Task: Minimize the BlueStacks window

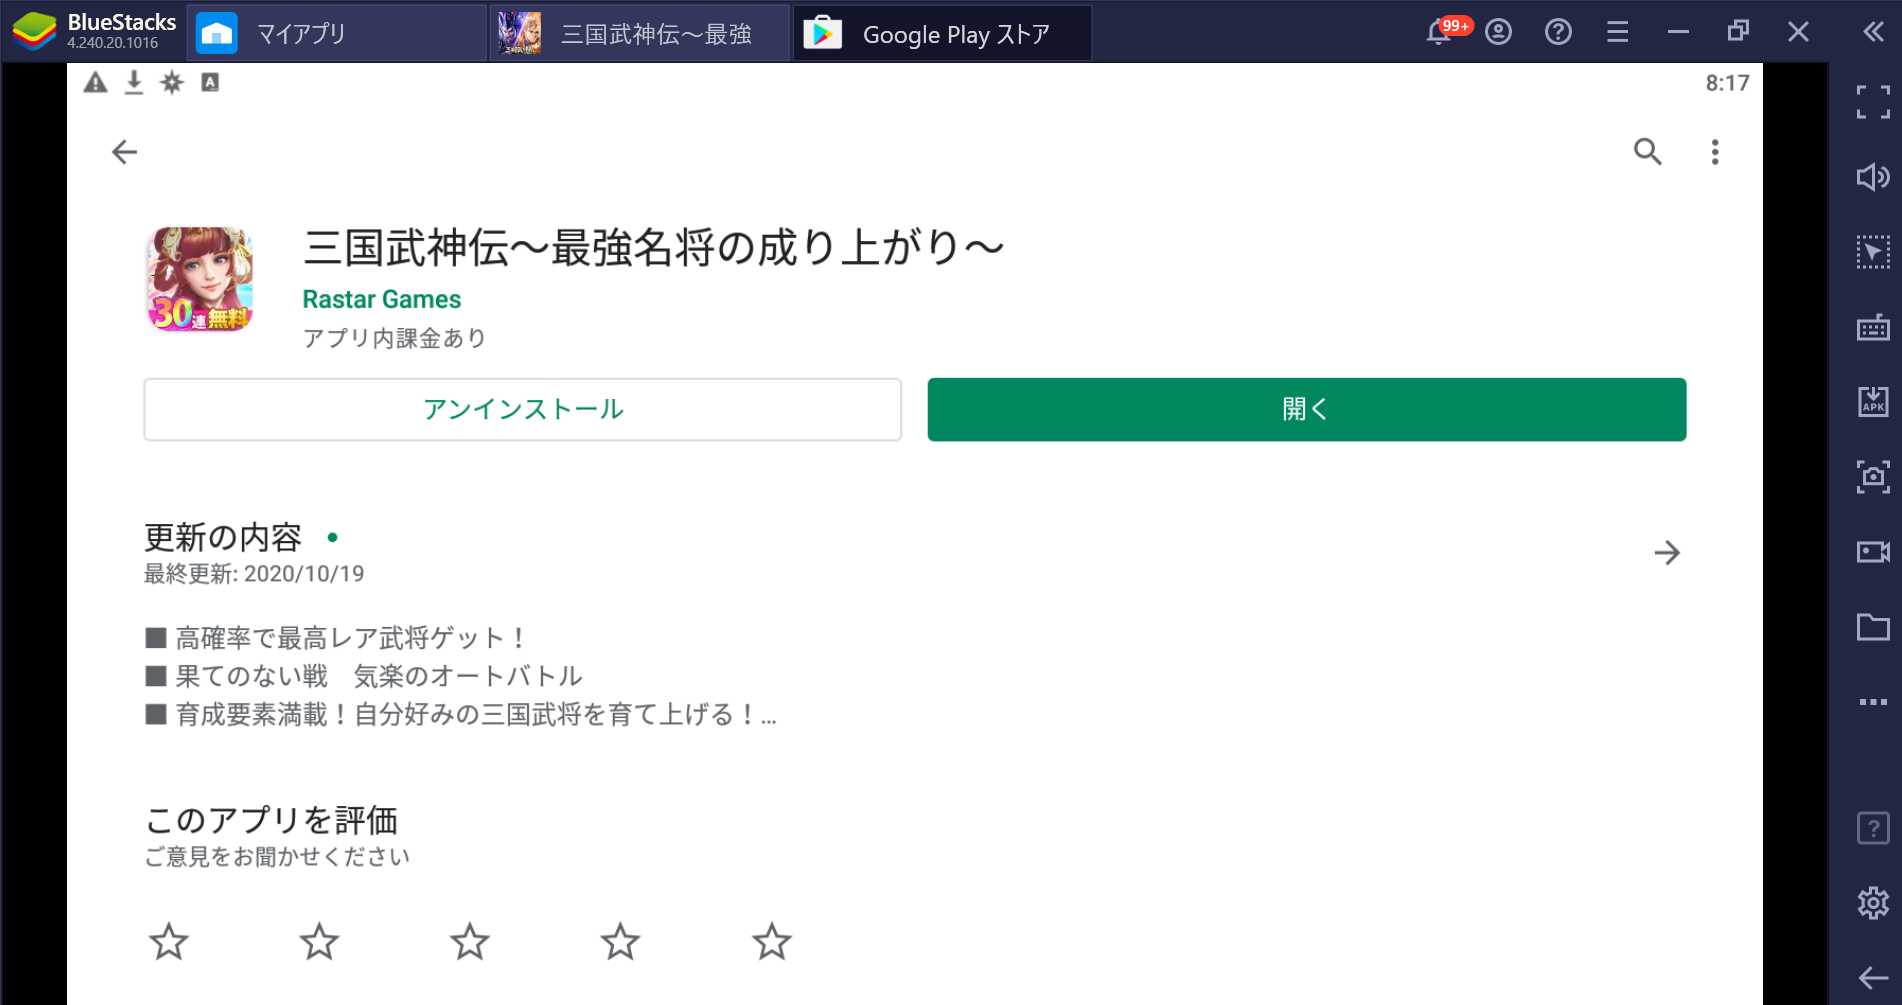Action: pyautogui.click(x=1678, y=32)
